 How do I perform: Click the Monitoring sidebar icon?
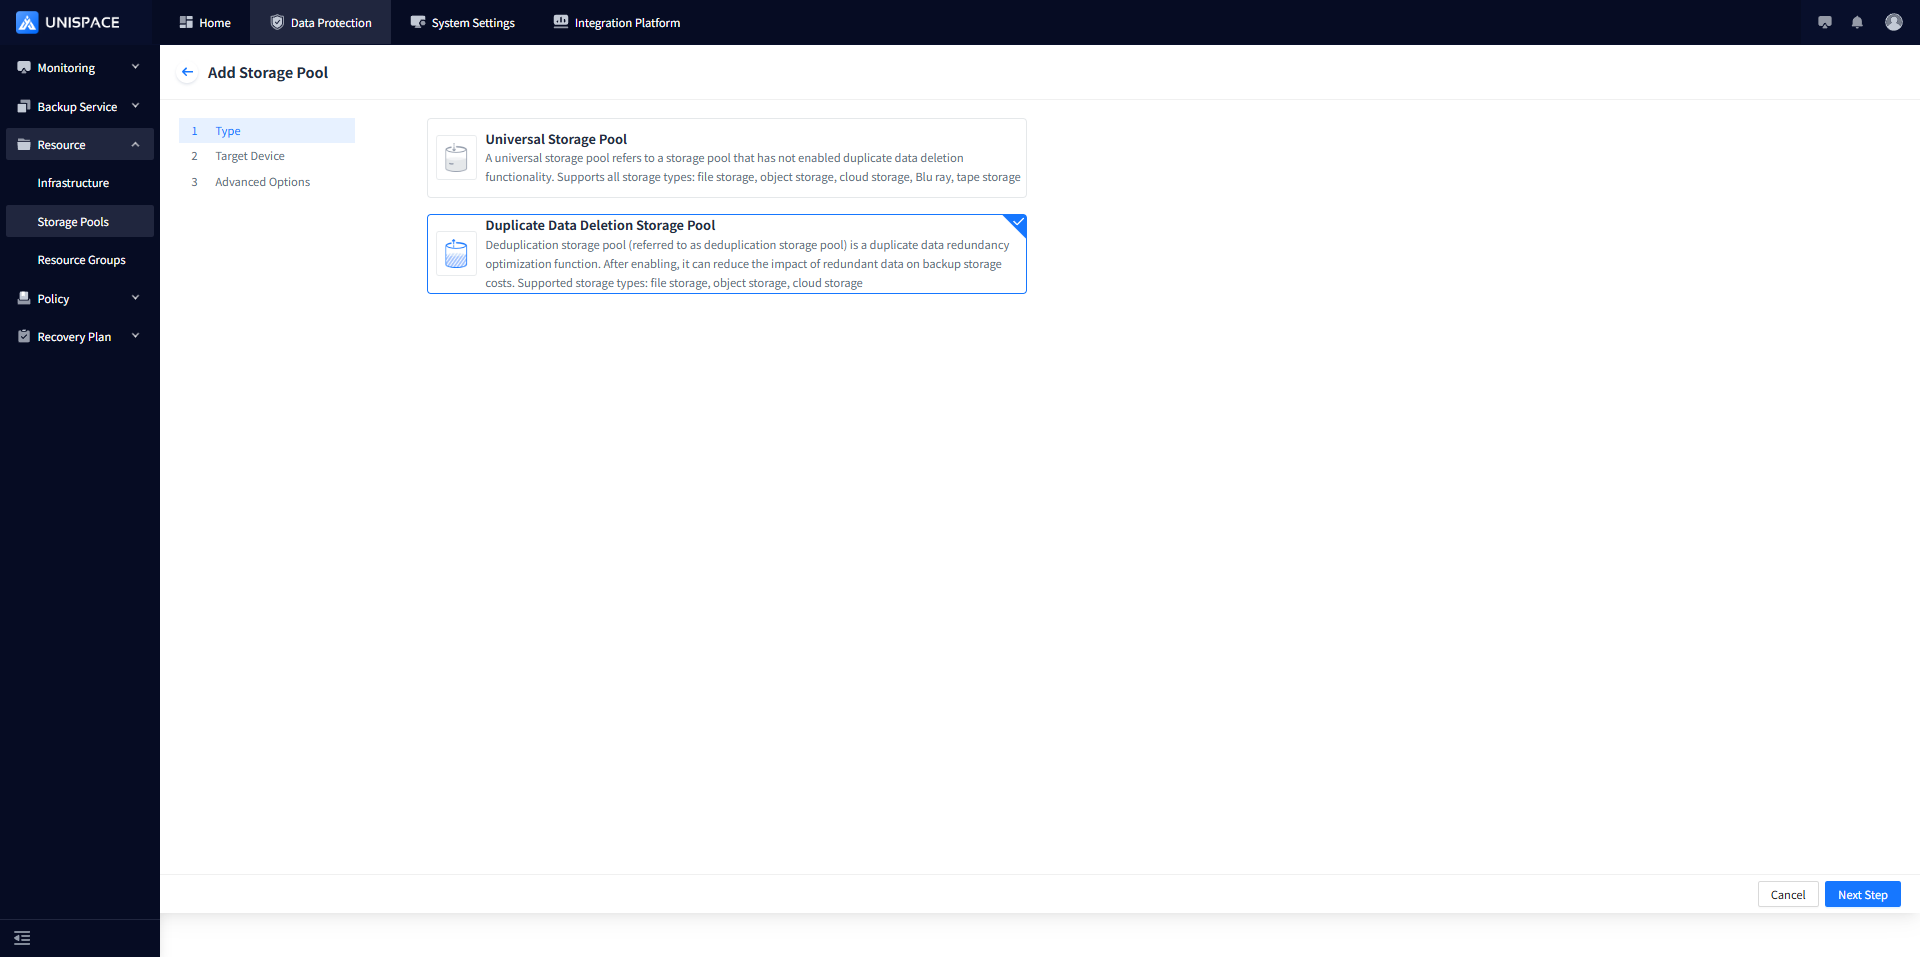24,68
